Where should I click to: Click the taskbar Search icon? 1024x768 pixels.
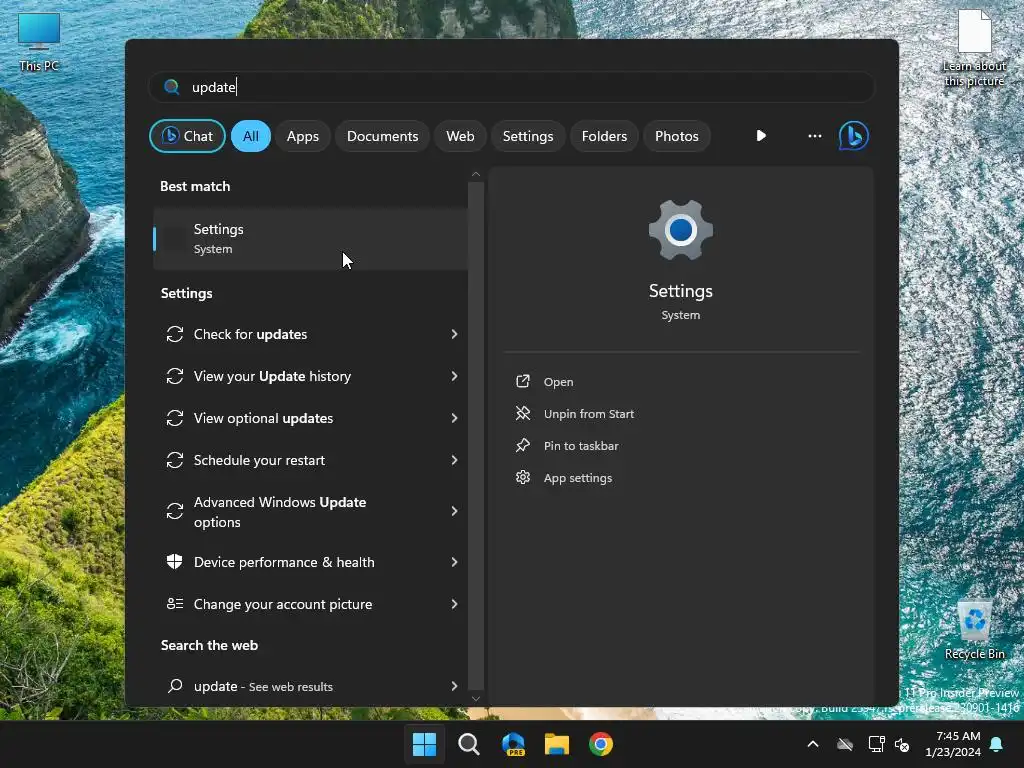[469, 744]
